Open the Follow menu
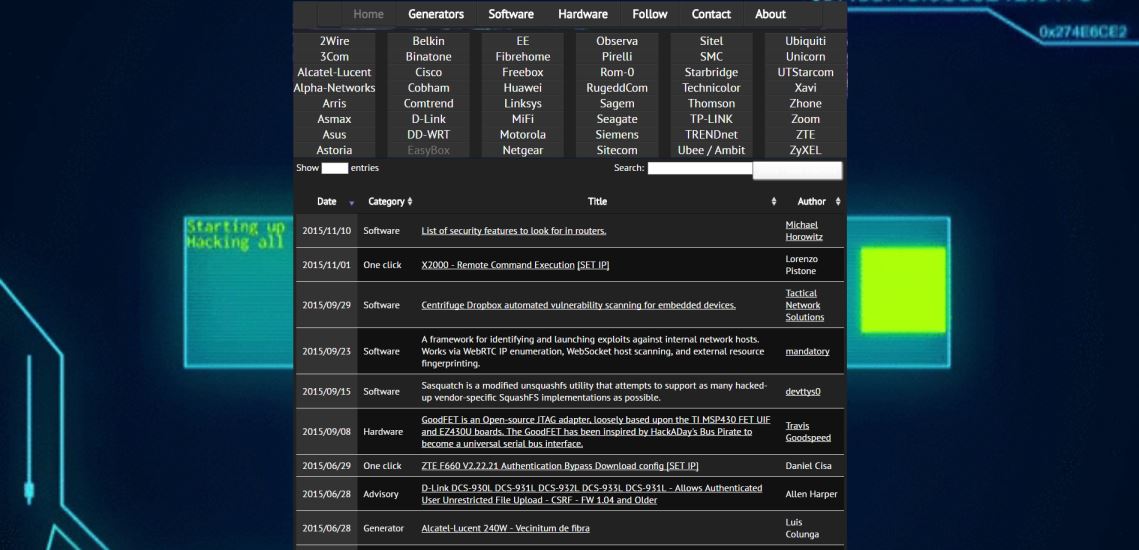 point(649,14)
